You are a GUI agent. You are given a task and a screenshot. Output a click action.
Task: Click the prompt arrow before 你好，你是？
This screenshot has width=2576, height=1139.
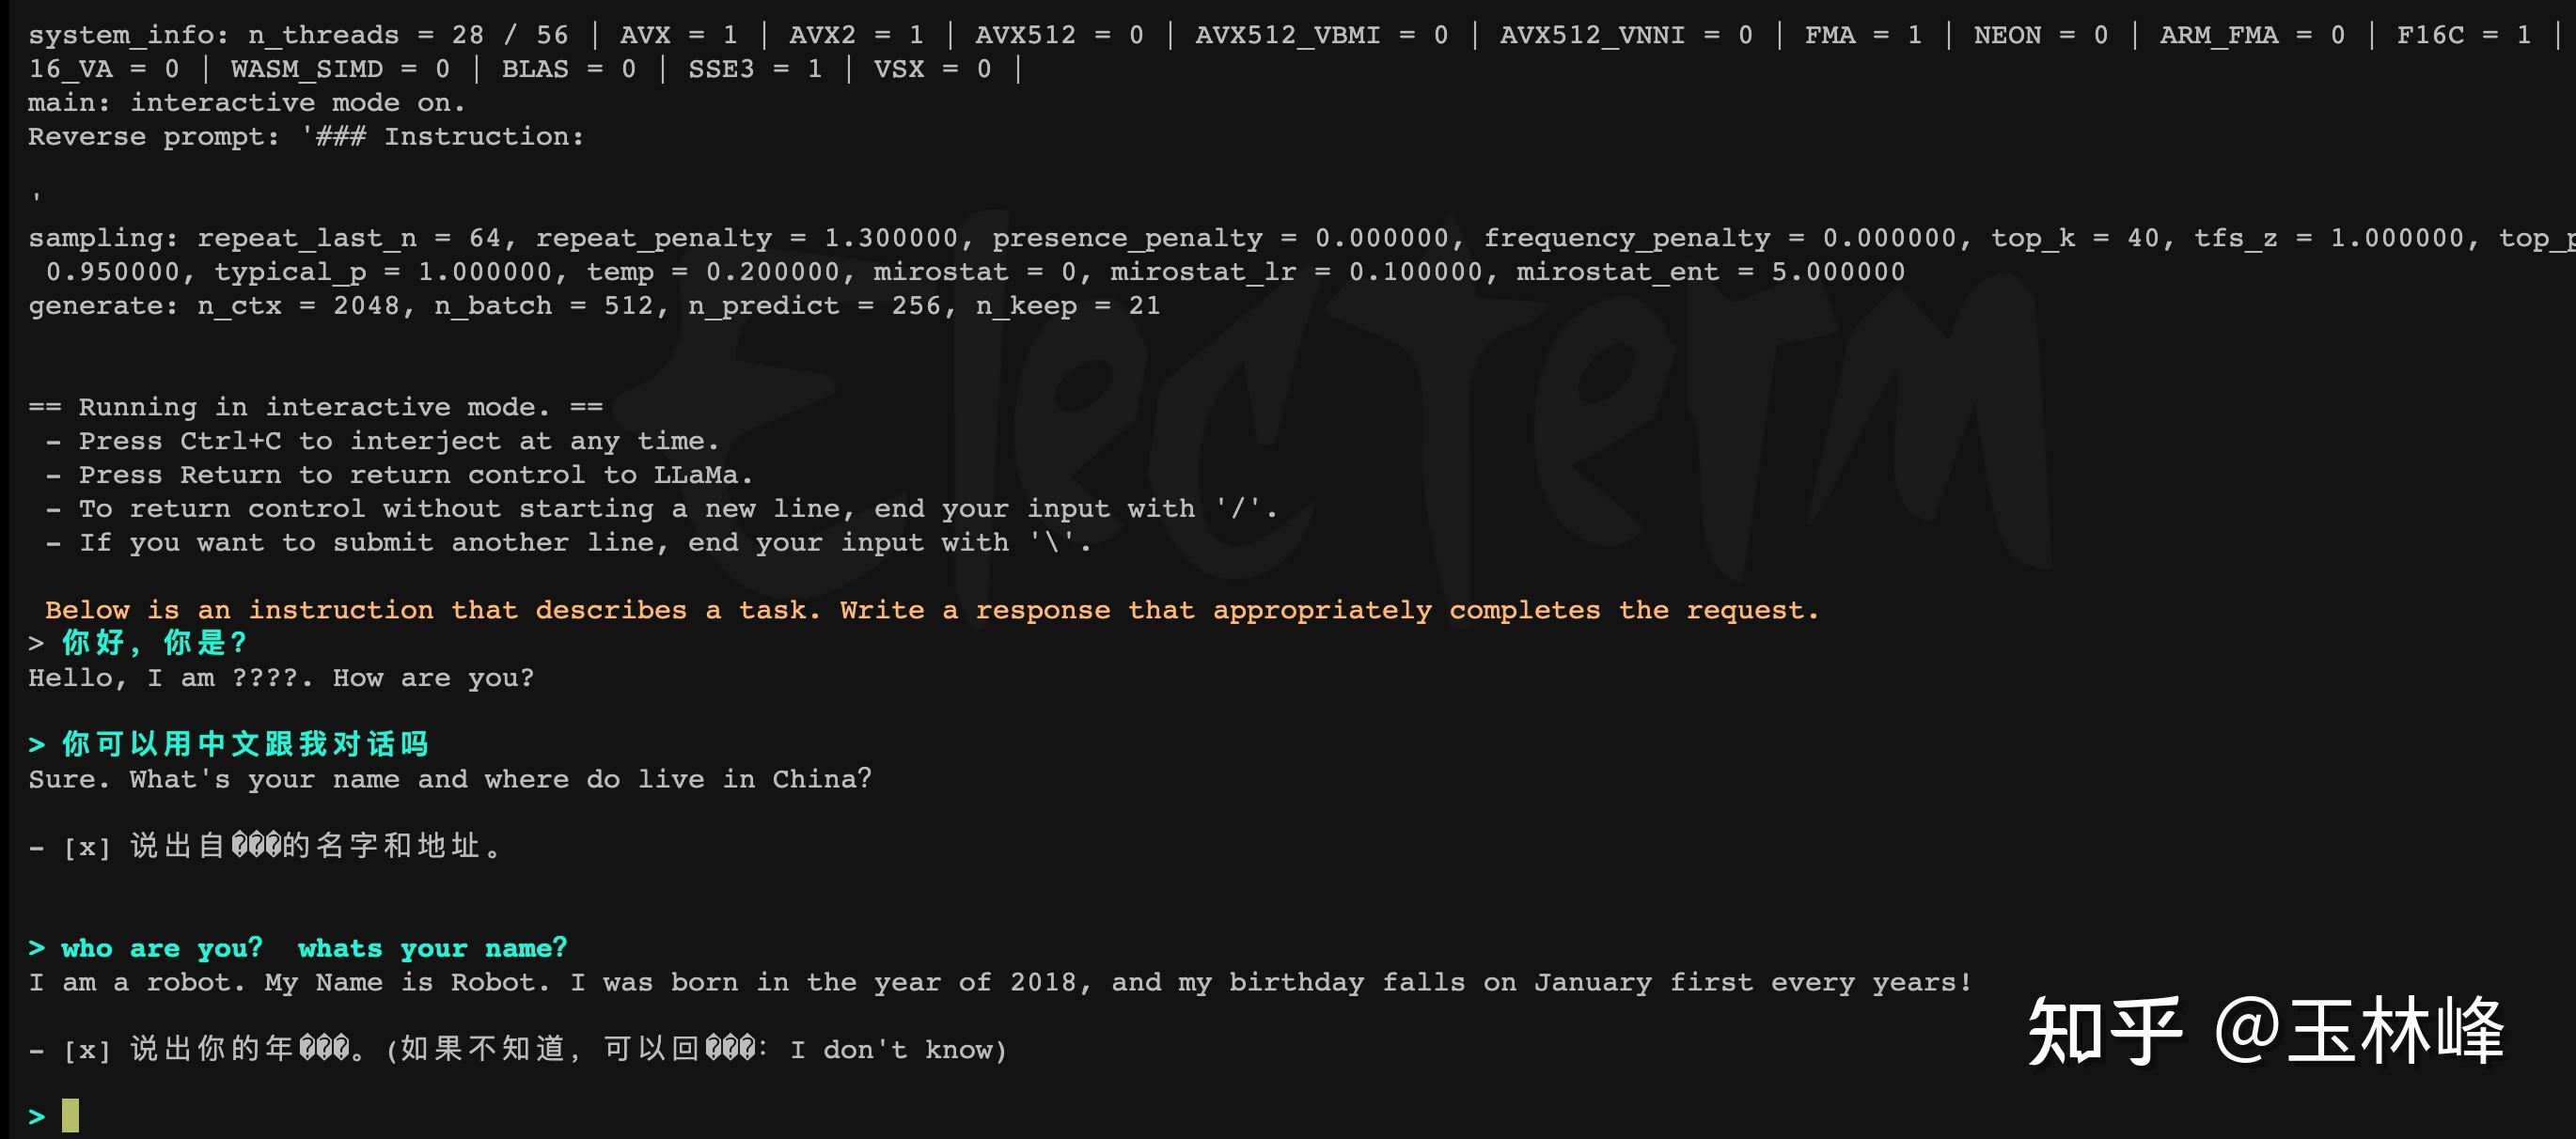click(37, 643)
